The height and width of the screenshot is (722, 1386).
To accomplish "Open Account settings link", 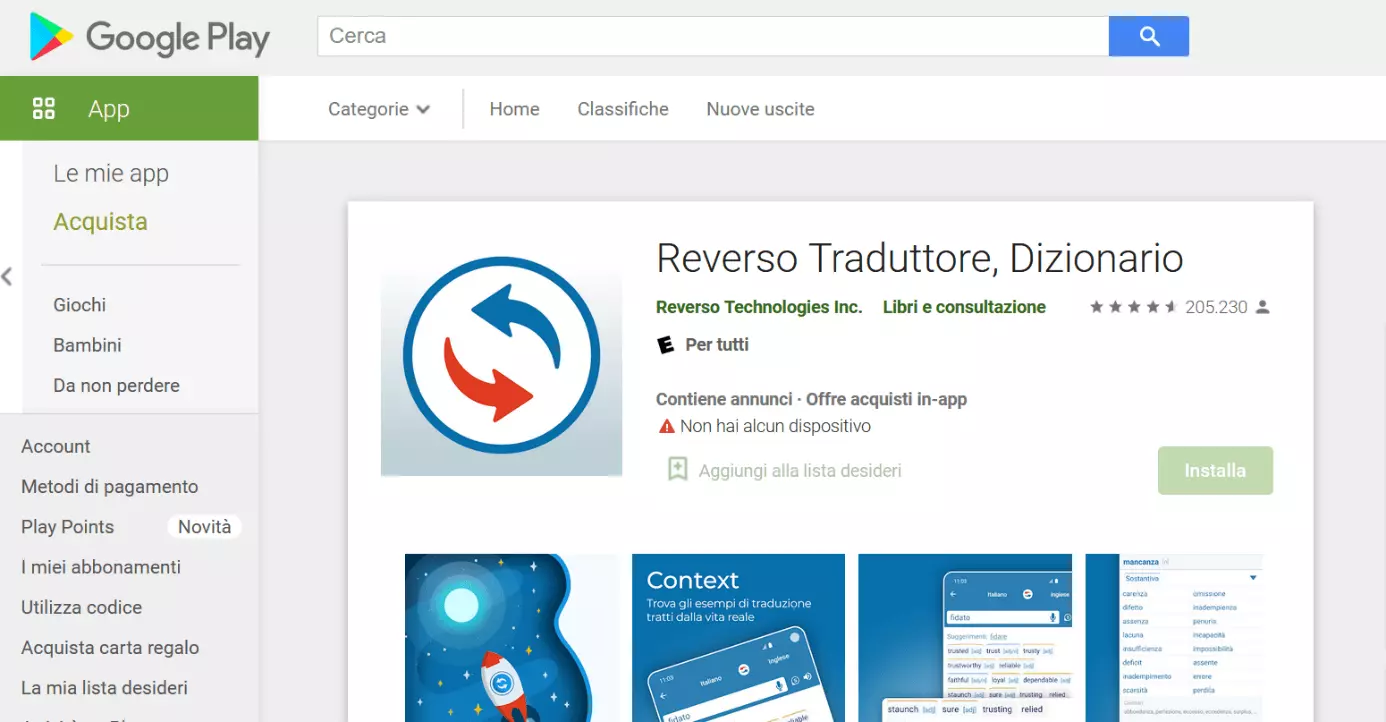I will point(56,446).
